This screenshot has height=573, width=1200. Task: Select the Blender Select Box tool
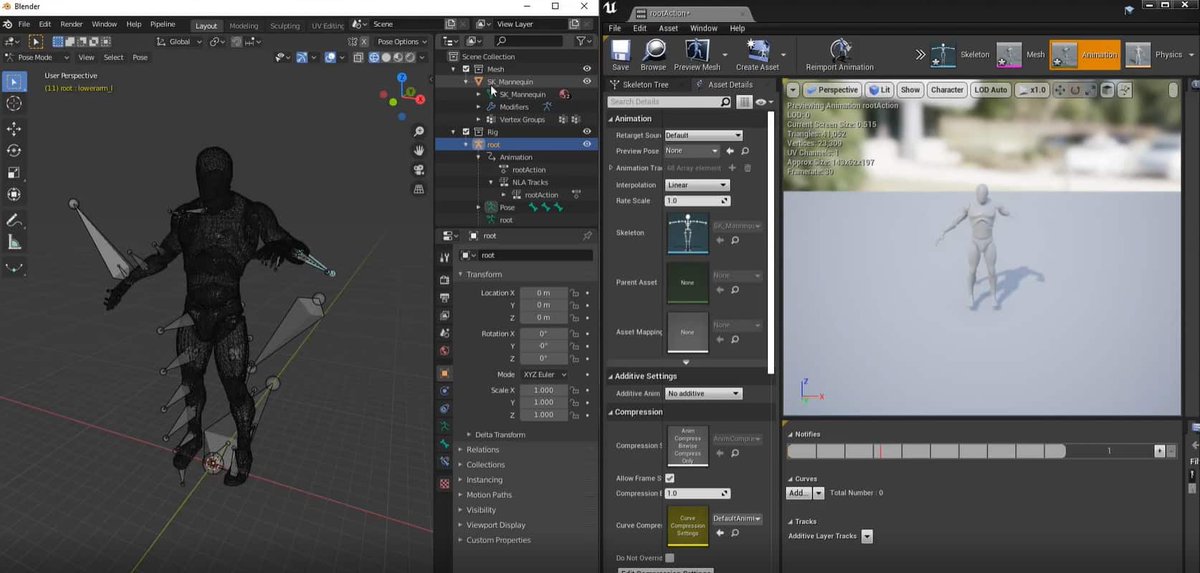click(14, 81)
